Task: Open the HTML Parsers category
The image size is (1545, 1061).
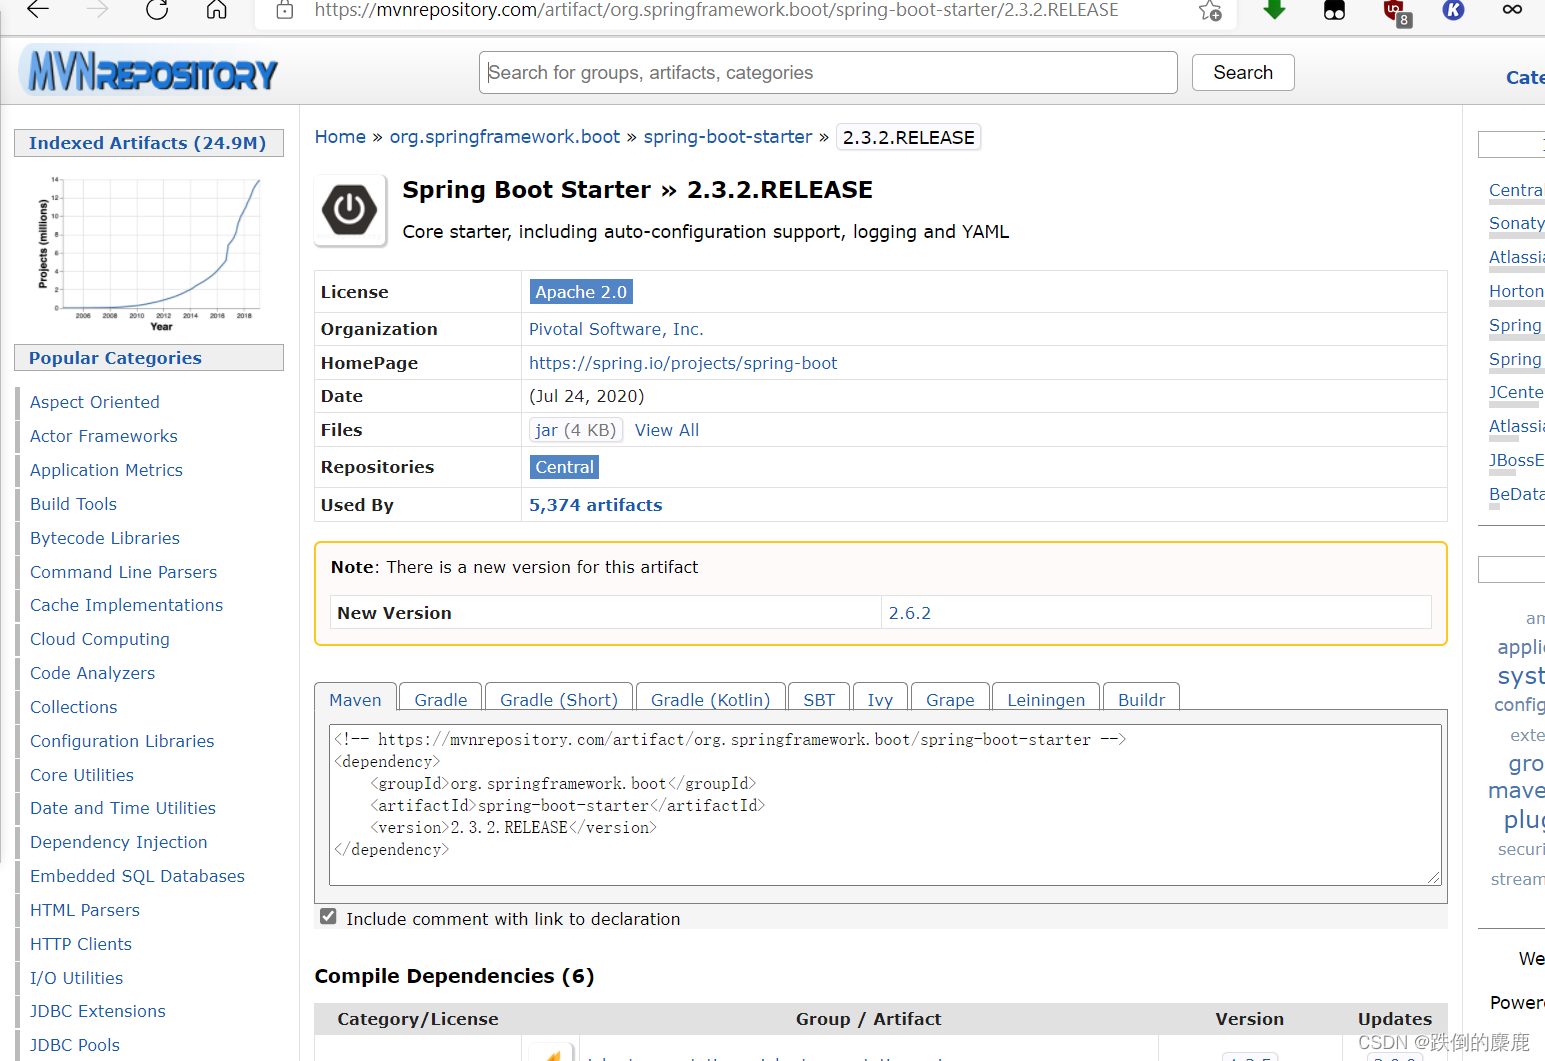Action: click(85, 910)
